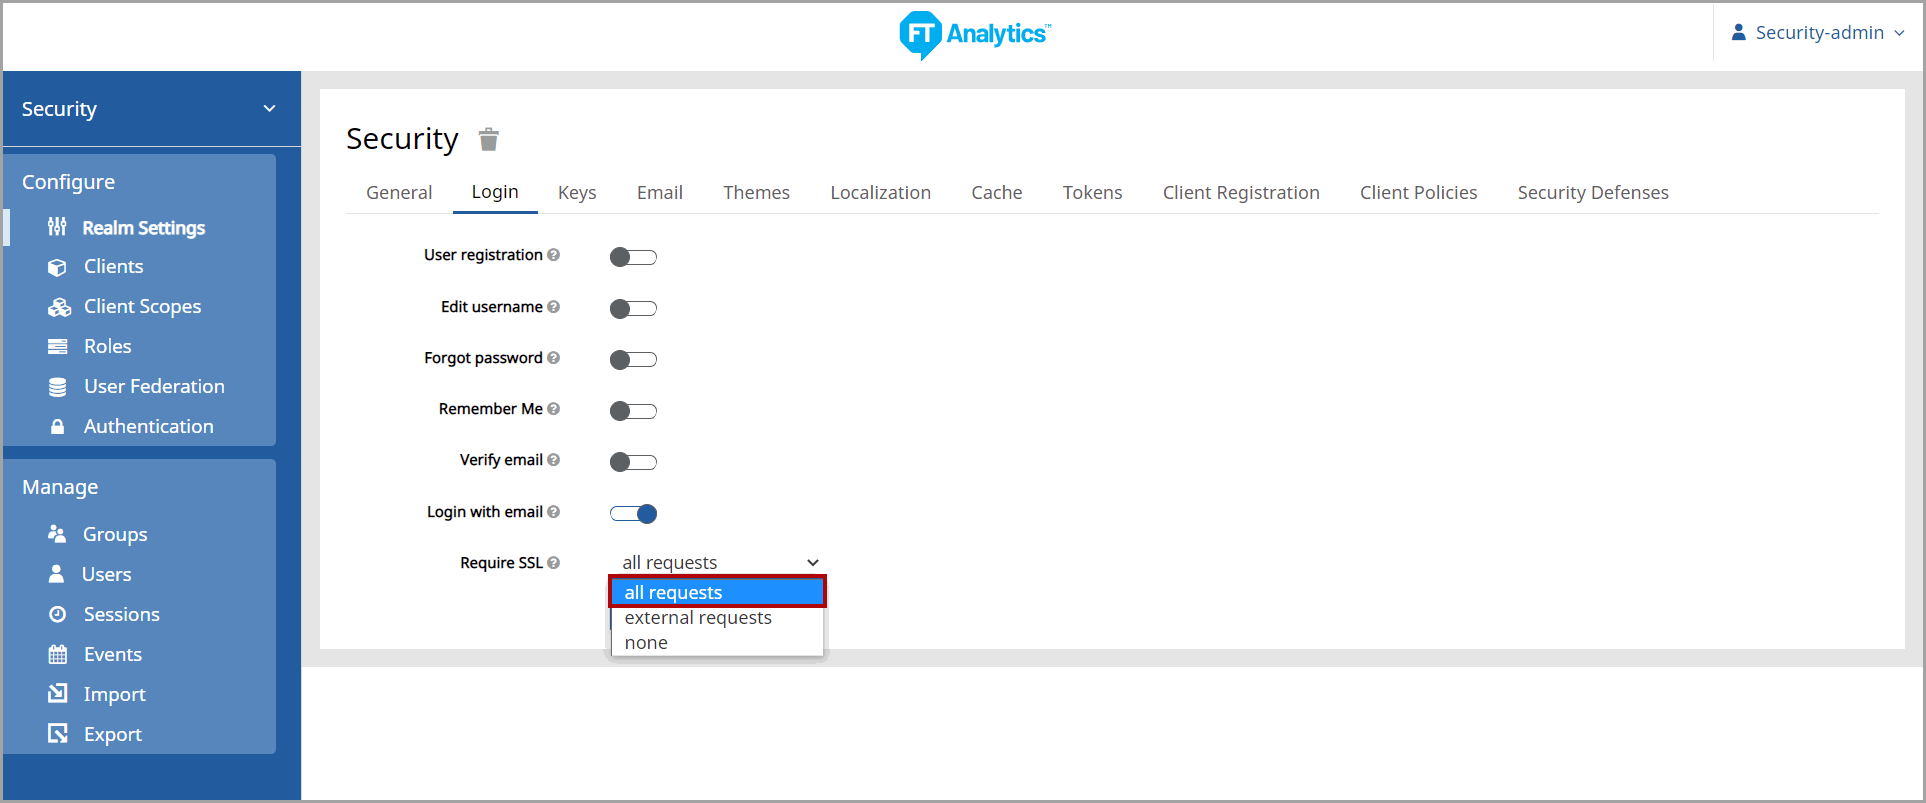Select 'external requests' from SSL dropdown
This screenshot has width=1926, height=803.
[x=698, y=618]
